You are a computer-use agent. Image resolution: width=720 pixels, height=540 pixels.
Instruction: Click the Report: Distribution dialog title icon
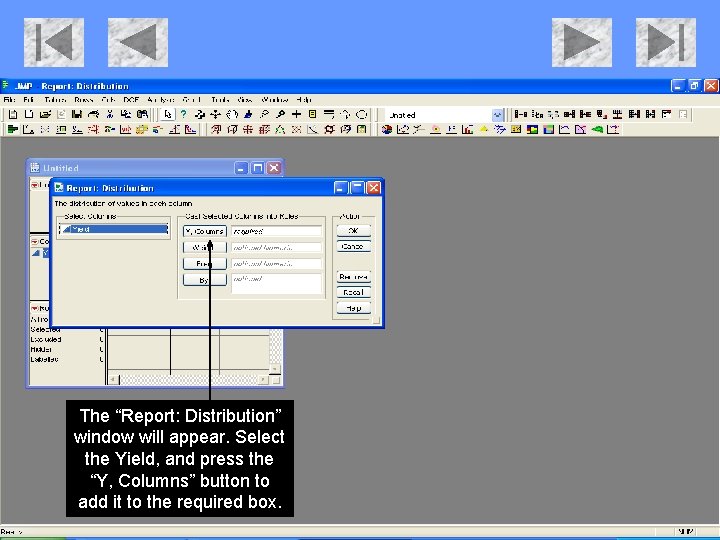click(x=59, y=188)
